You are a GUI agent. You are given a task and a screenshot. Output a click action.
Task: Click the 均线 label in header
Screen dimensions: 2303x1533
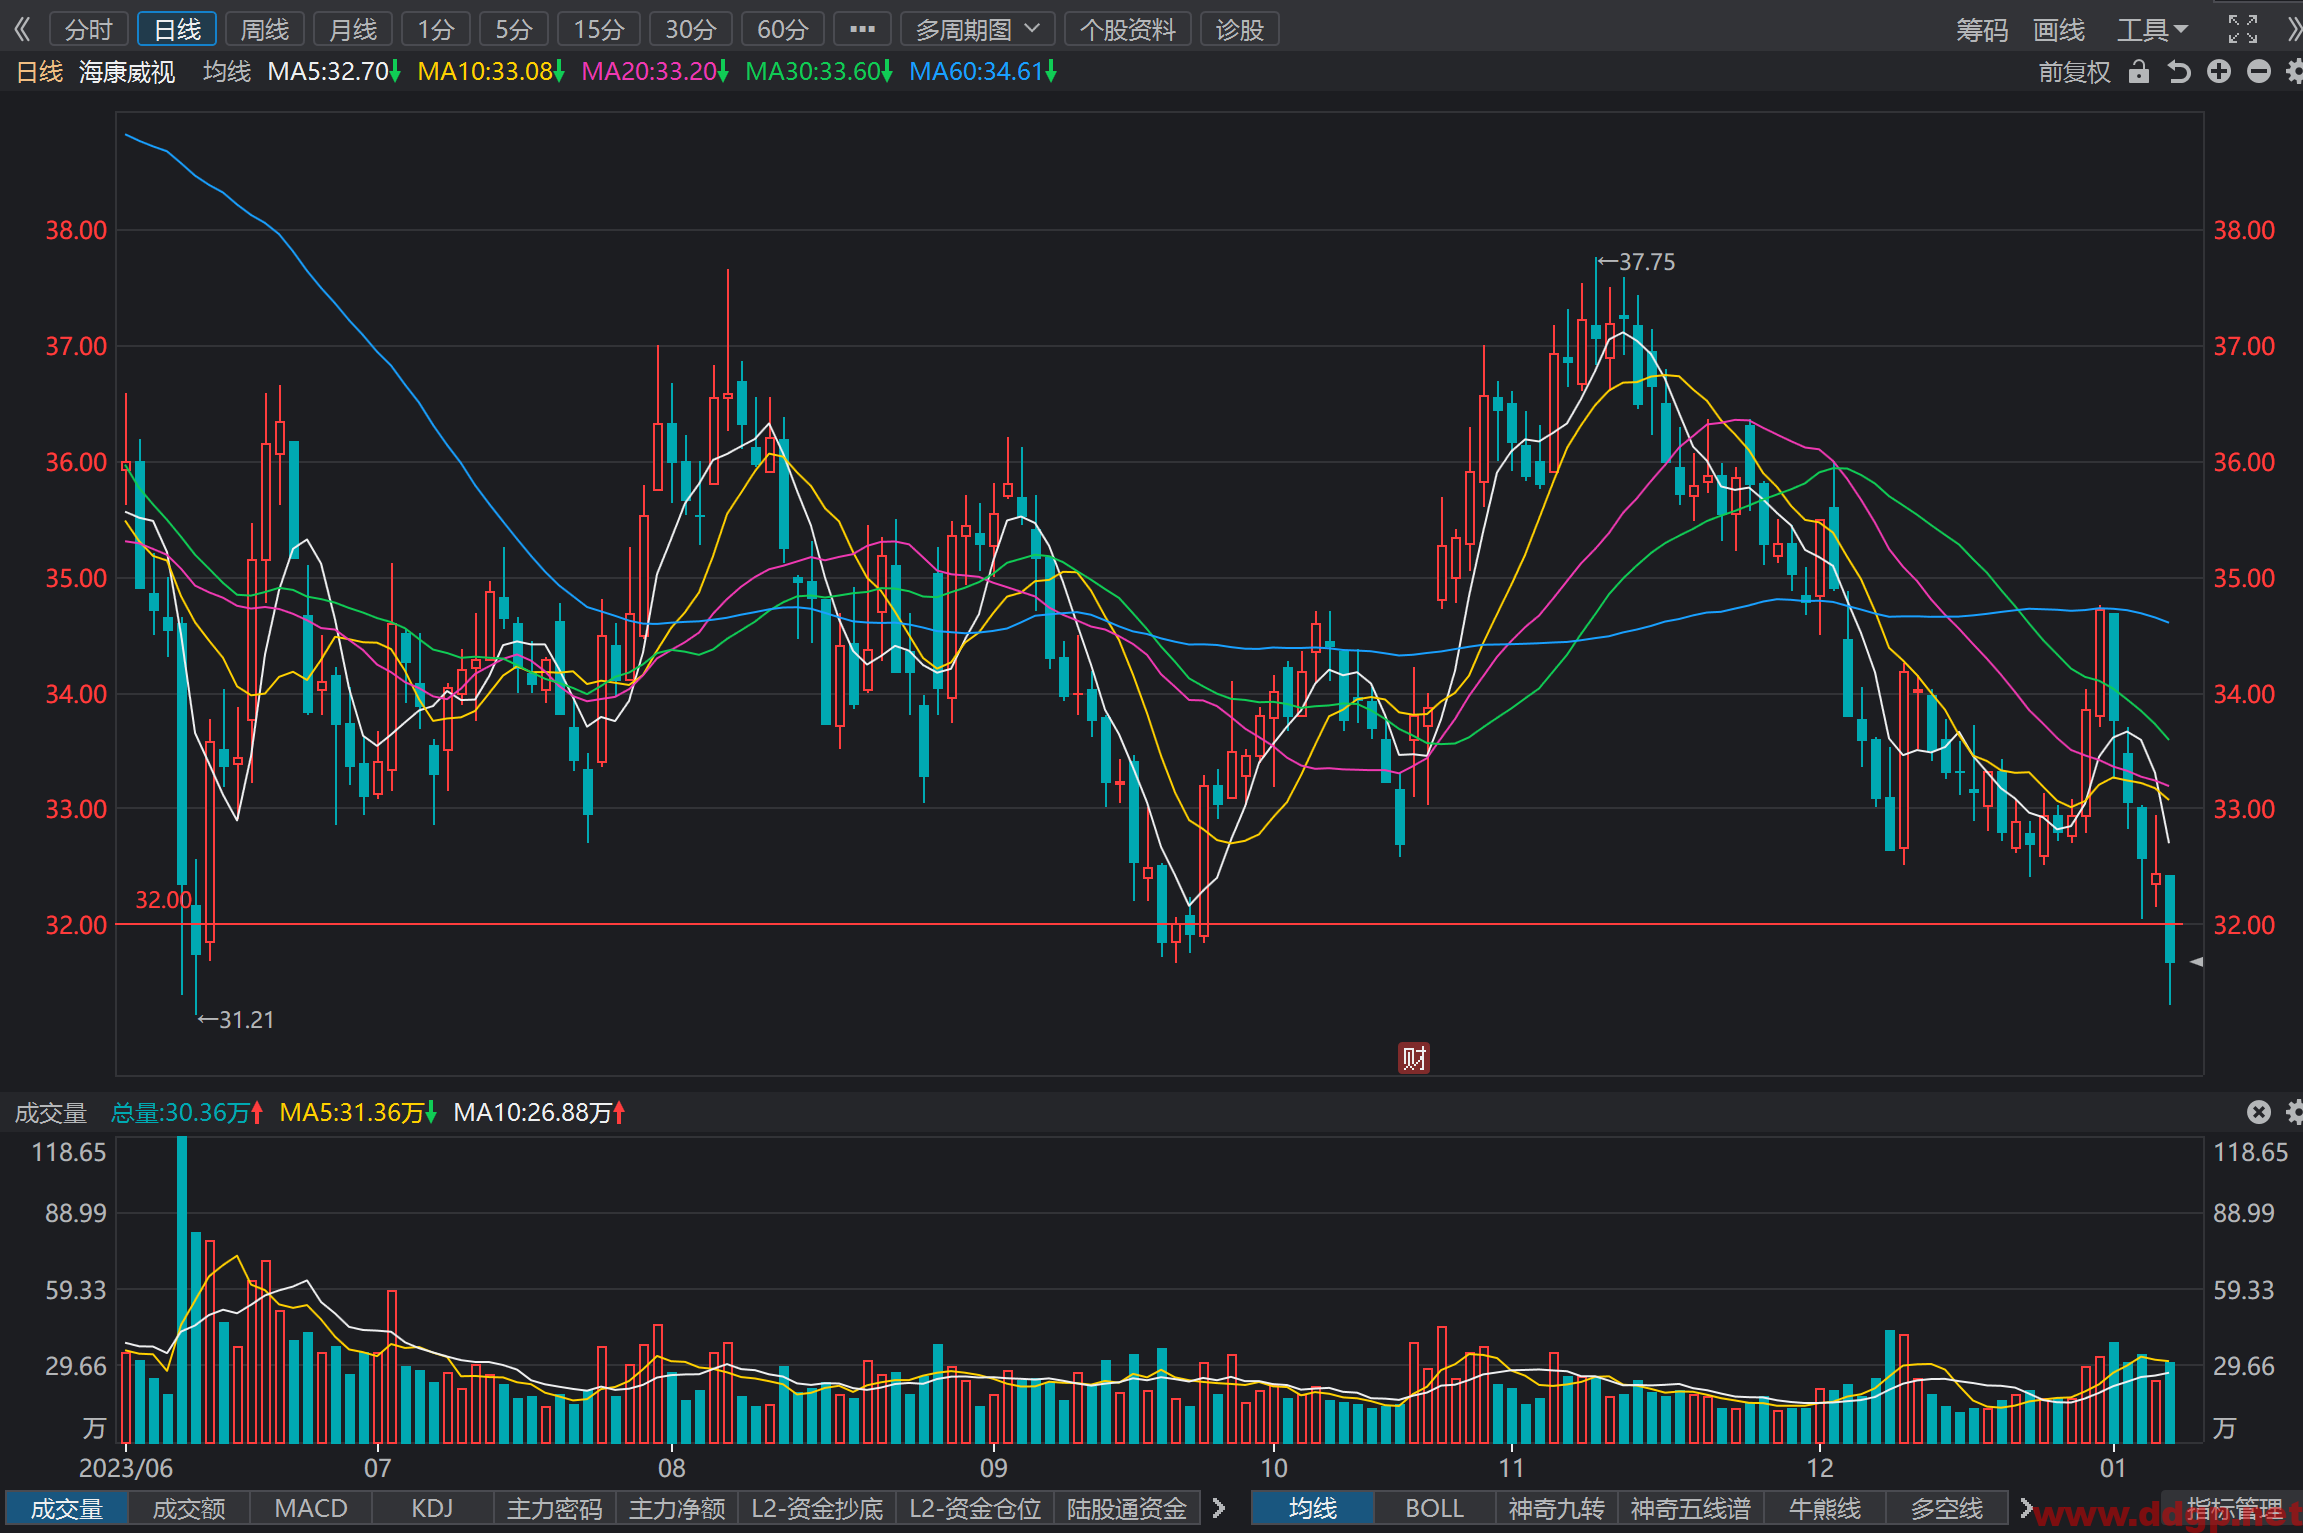pos(227,72)
